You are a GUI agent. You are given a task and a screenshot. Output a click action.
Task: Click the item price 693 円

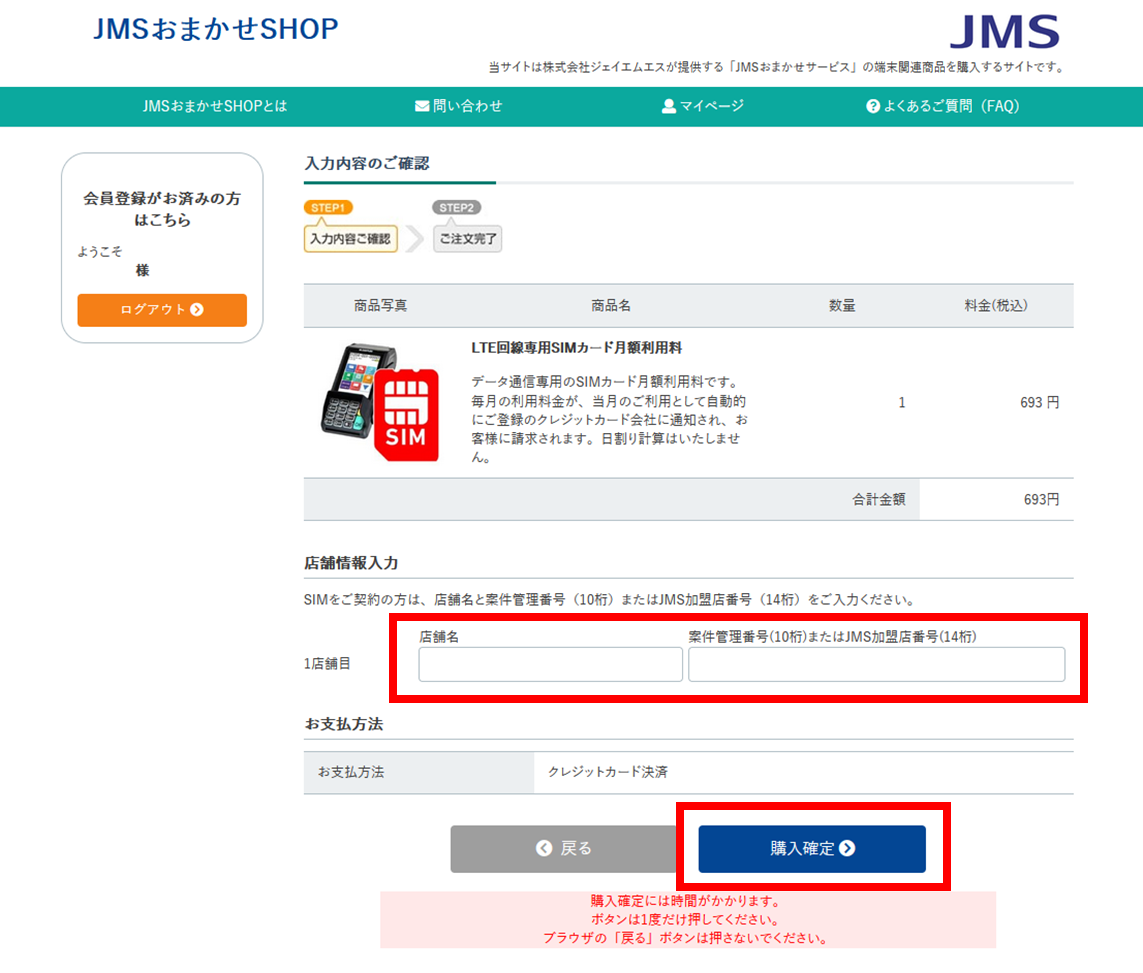[x=1039, y=403]
